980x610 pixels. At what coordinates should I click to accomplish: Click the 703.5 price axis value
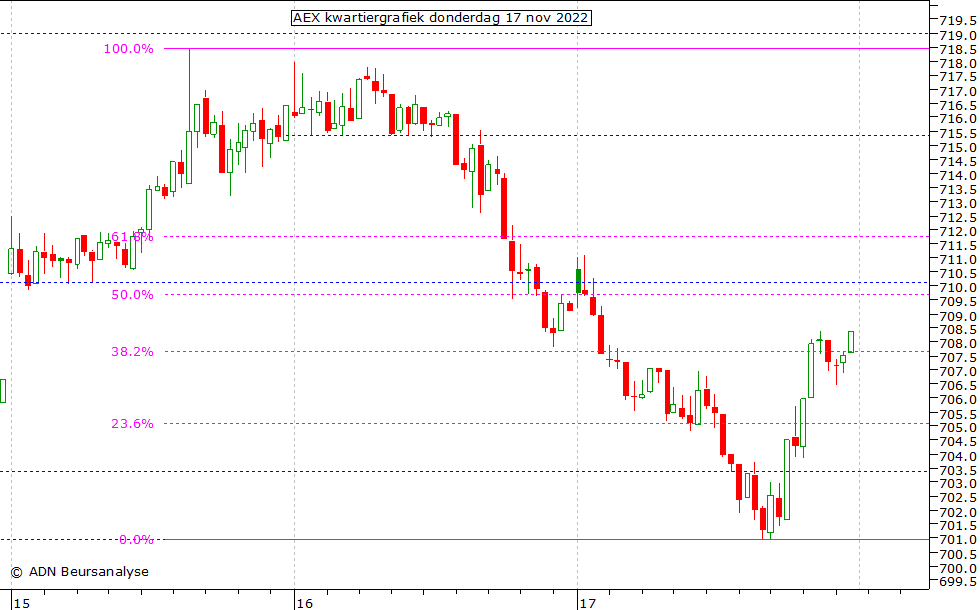pos(958,470)
